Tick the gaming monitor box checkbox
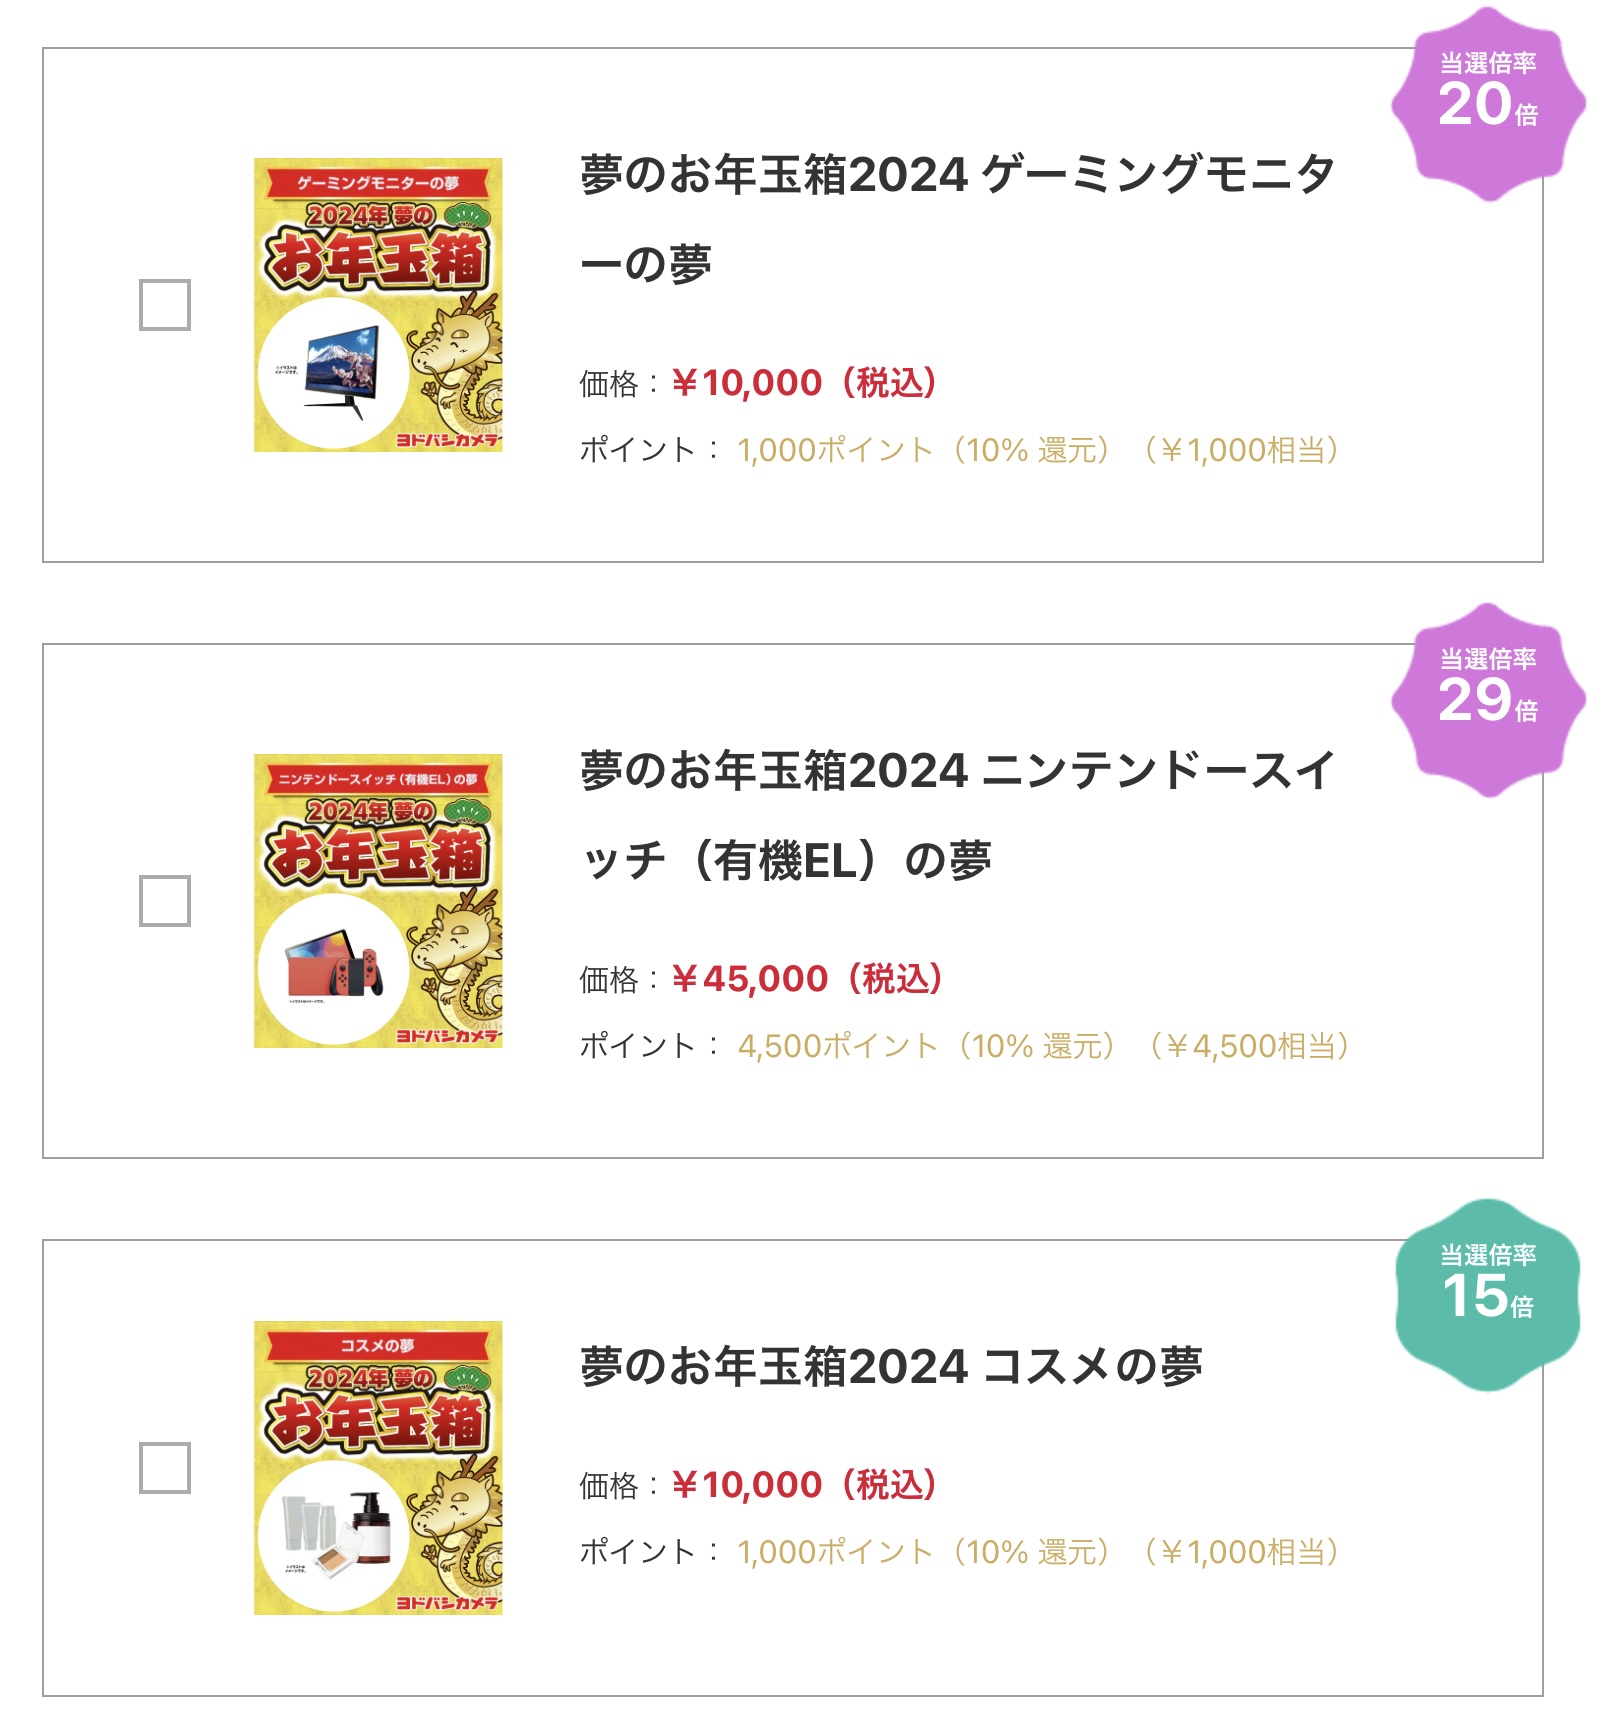Screen dimensions: 1609x1725 pyautogui.click(x=165, y=305)
